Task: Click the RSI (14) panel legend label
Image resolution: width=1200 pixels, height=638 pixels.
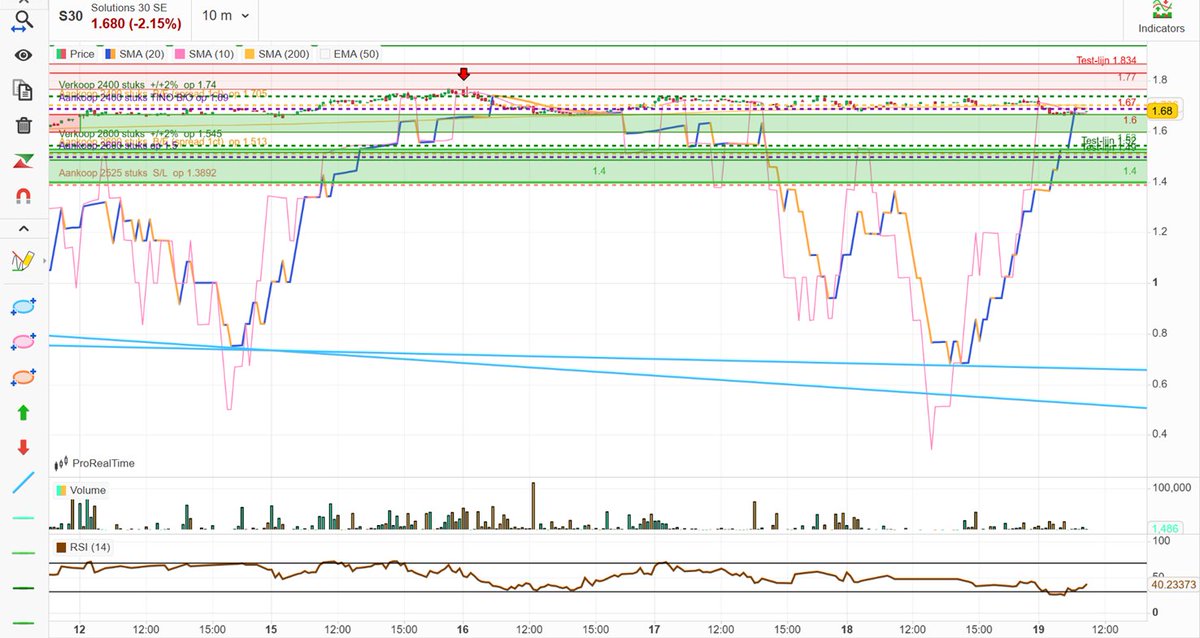Action: [x=83, y=547]
